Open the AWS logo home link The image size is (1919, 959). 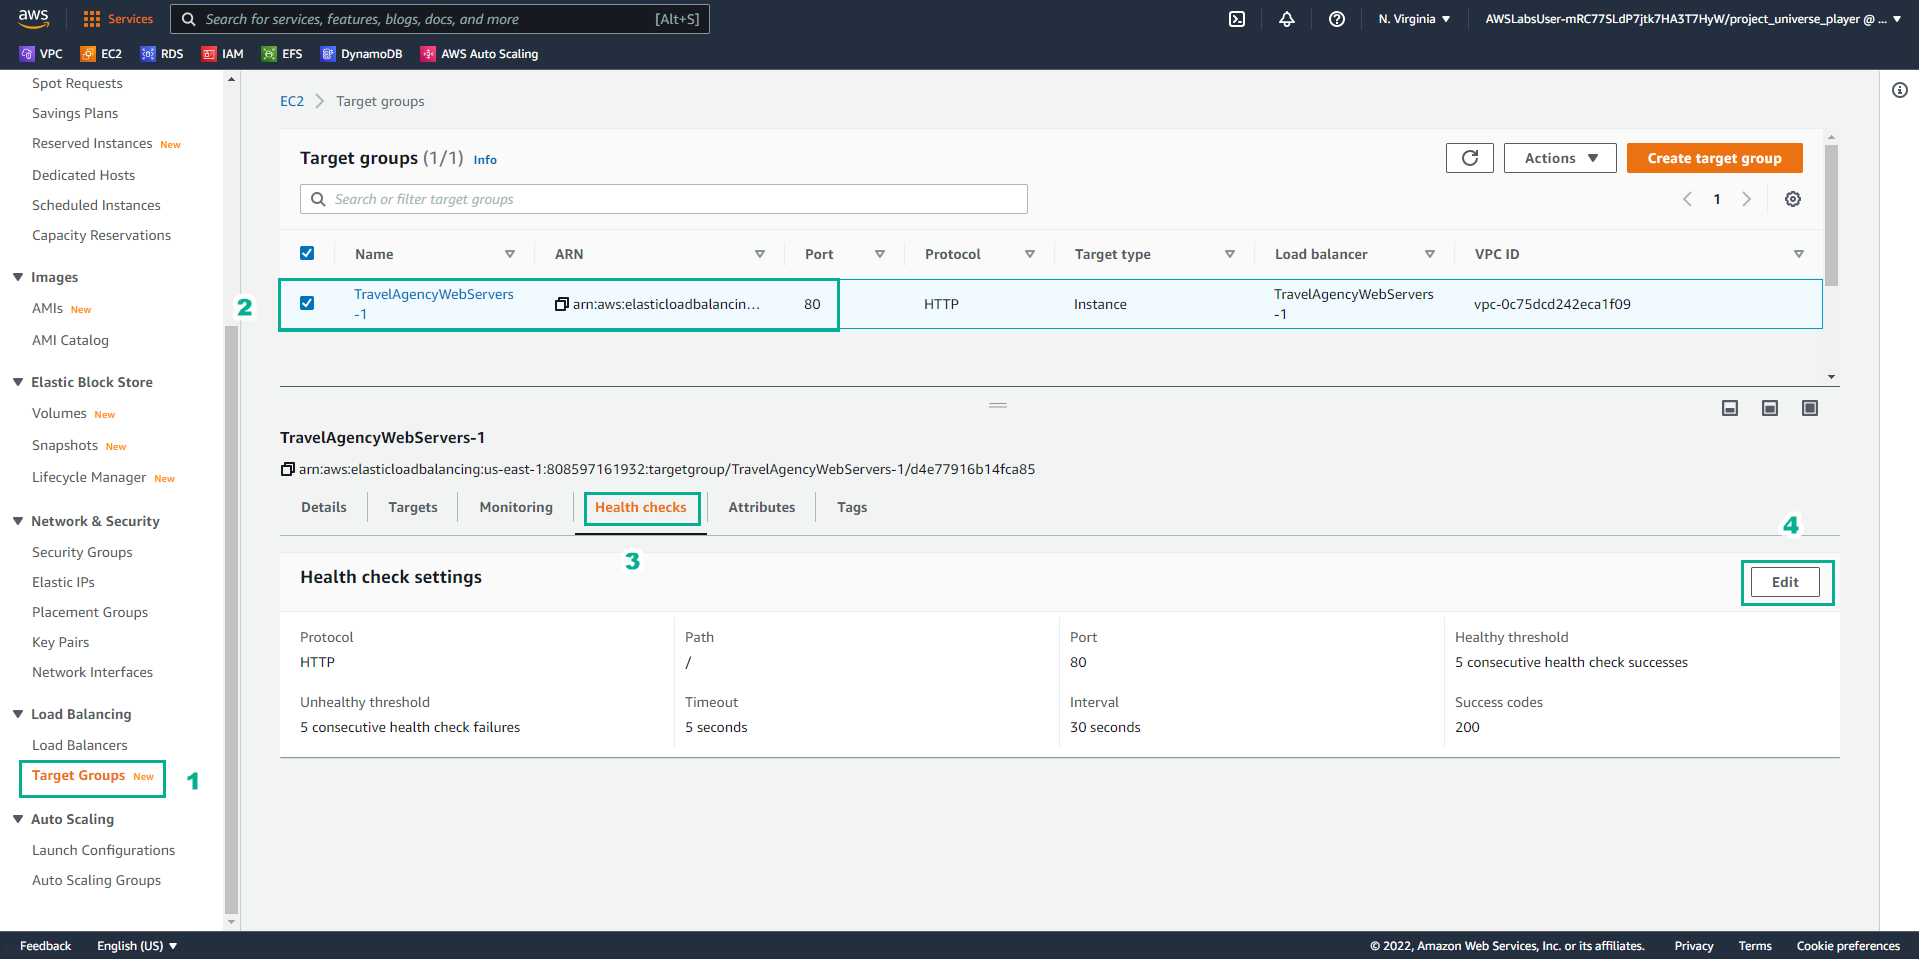click(x=33, y=18)
